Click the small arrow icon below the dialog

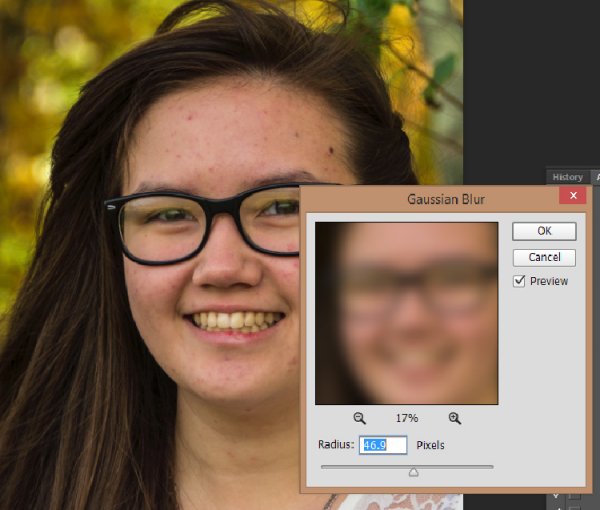coord(555,493)
